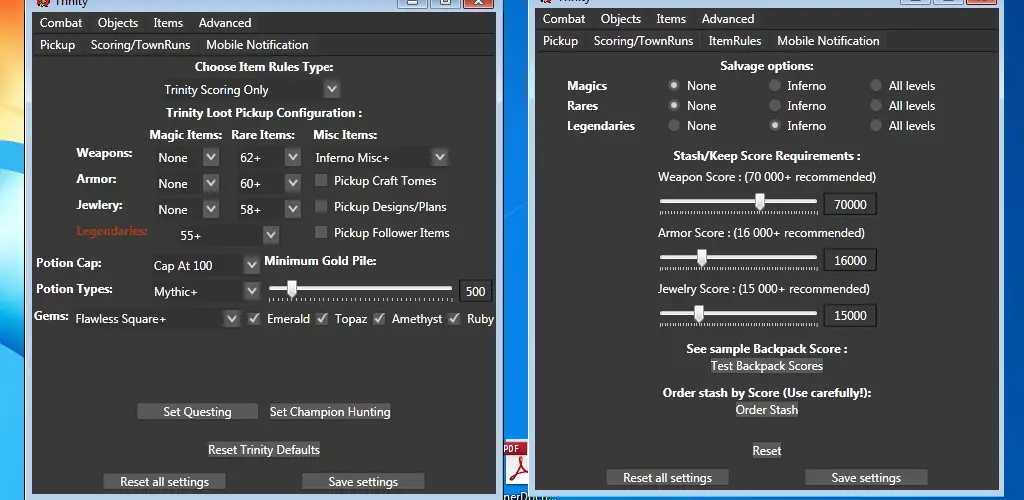
Task: Select All levels radio for Rares salvage
Action: 876,105
